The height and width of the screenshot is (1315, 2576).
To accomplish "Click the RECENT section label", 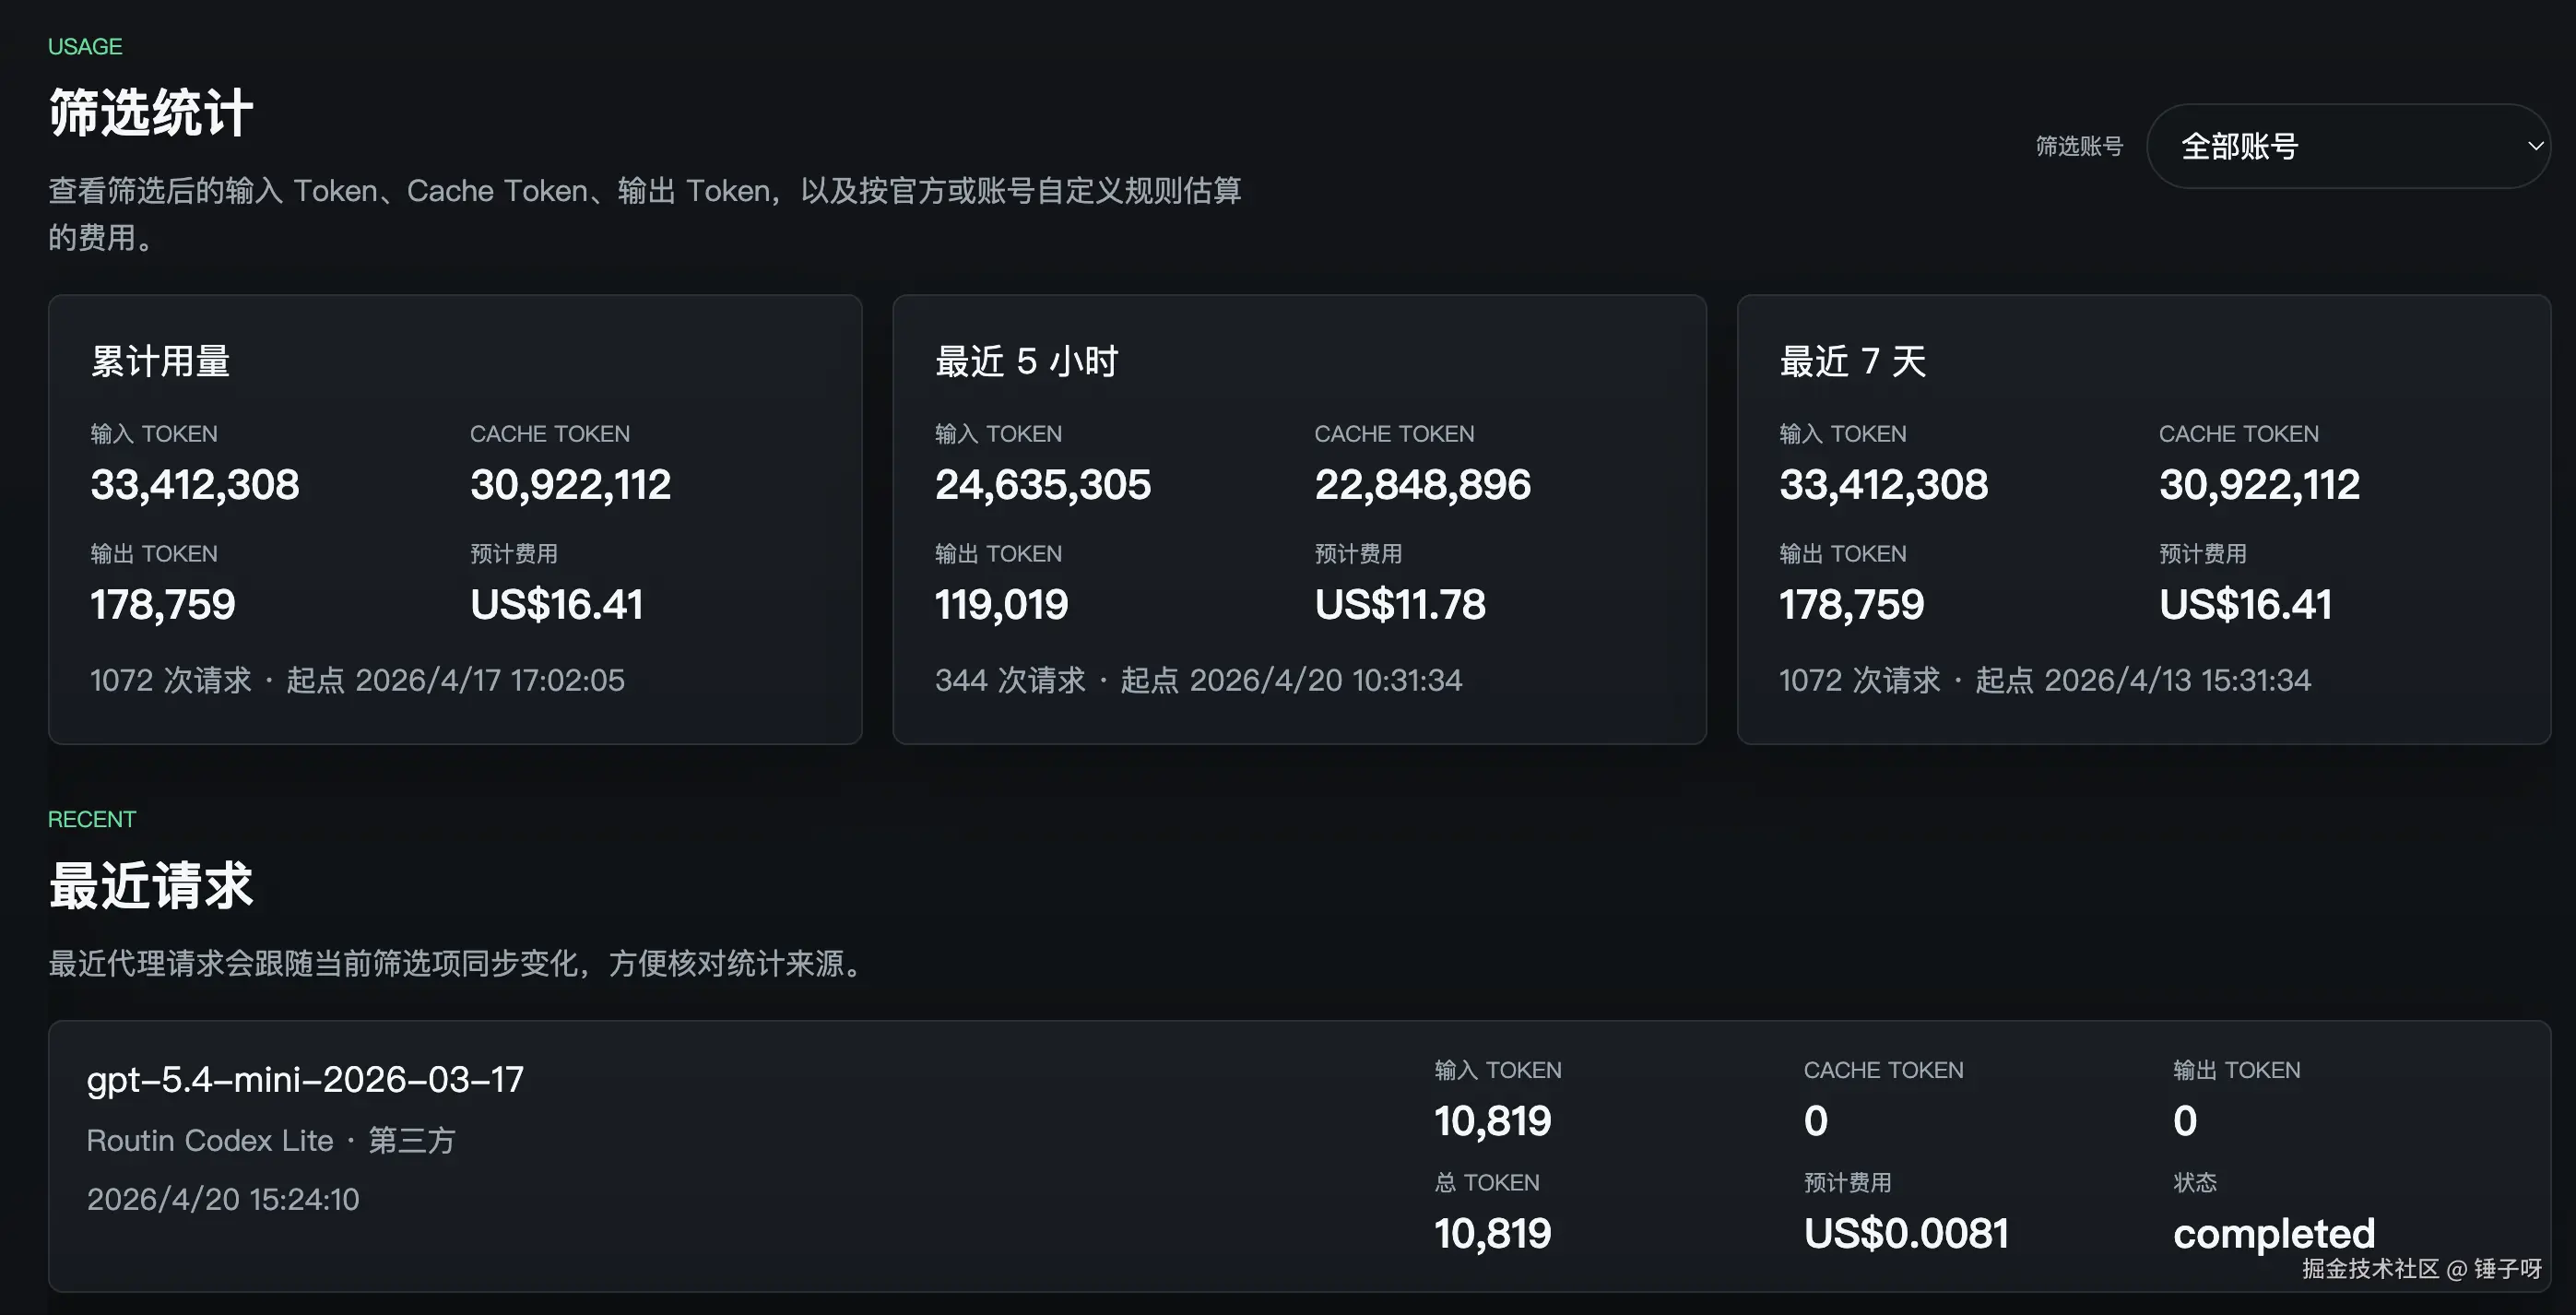I will (91, 818).
